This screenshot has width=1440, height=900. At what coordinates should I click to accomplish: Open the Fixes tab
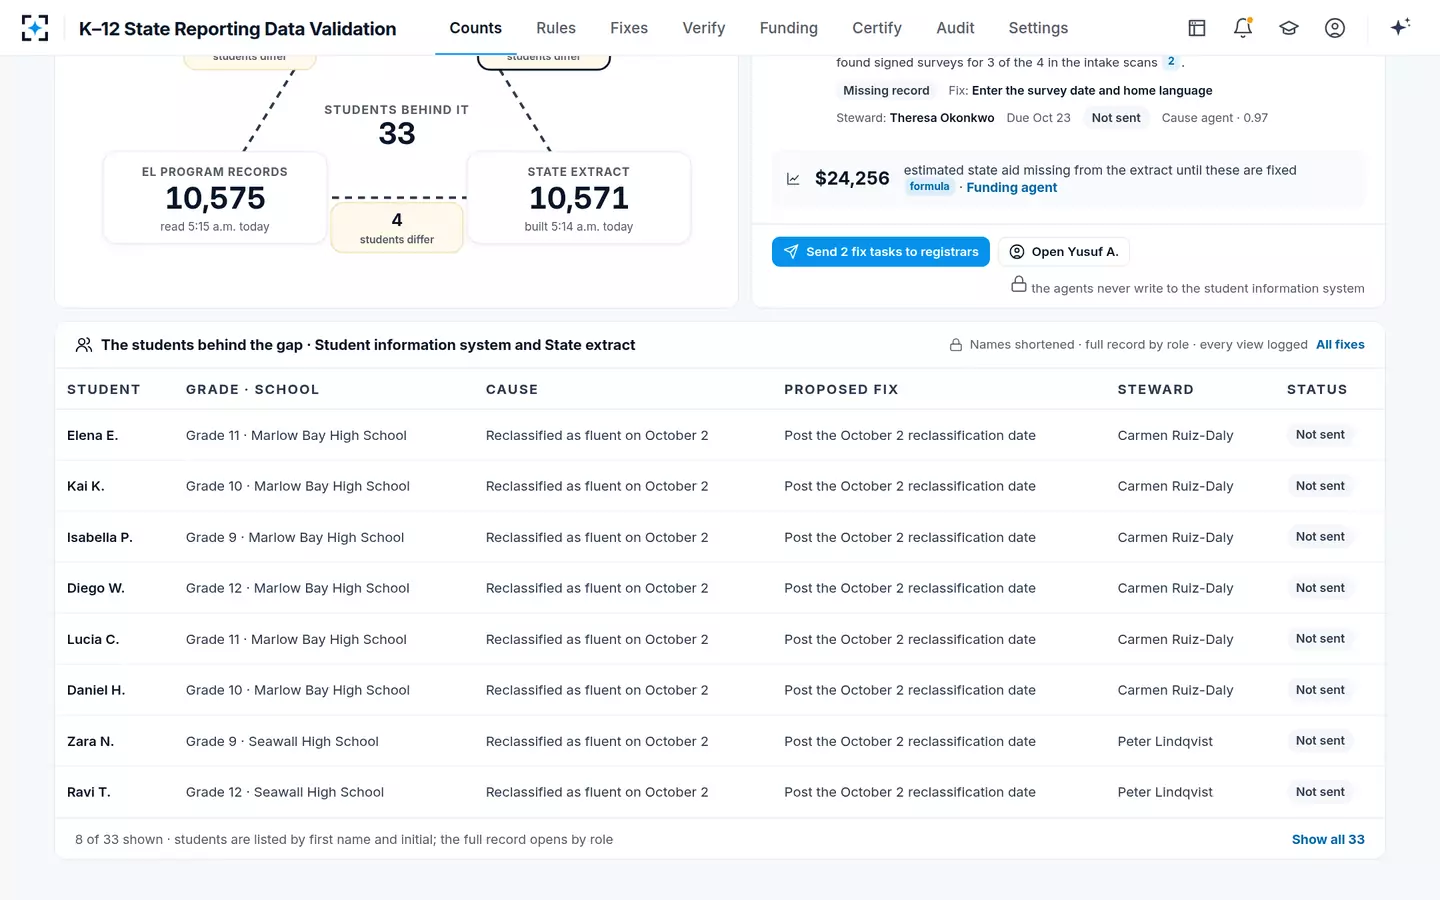629,28
